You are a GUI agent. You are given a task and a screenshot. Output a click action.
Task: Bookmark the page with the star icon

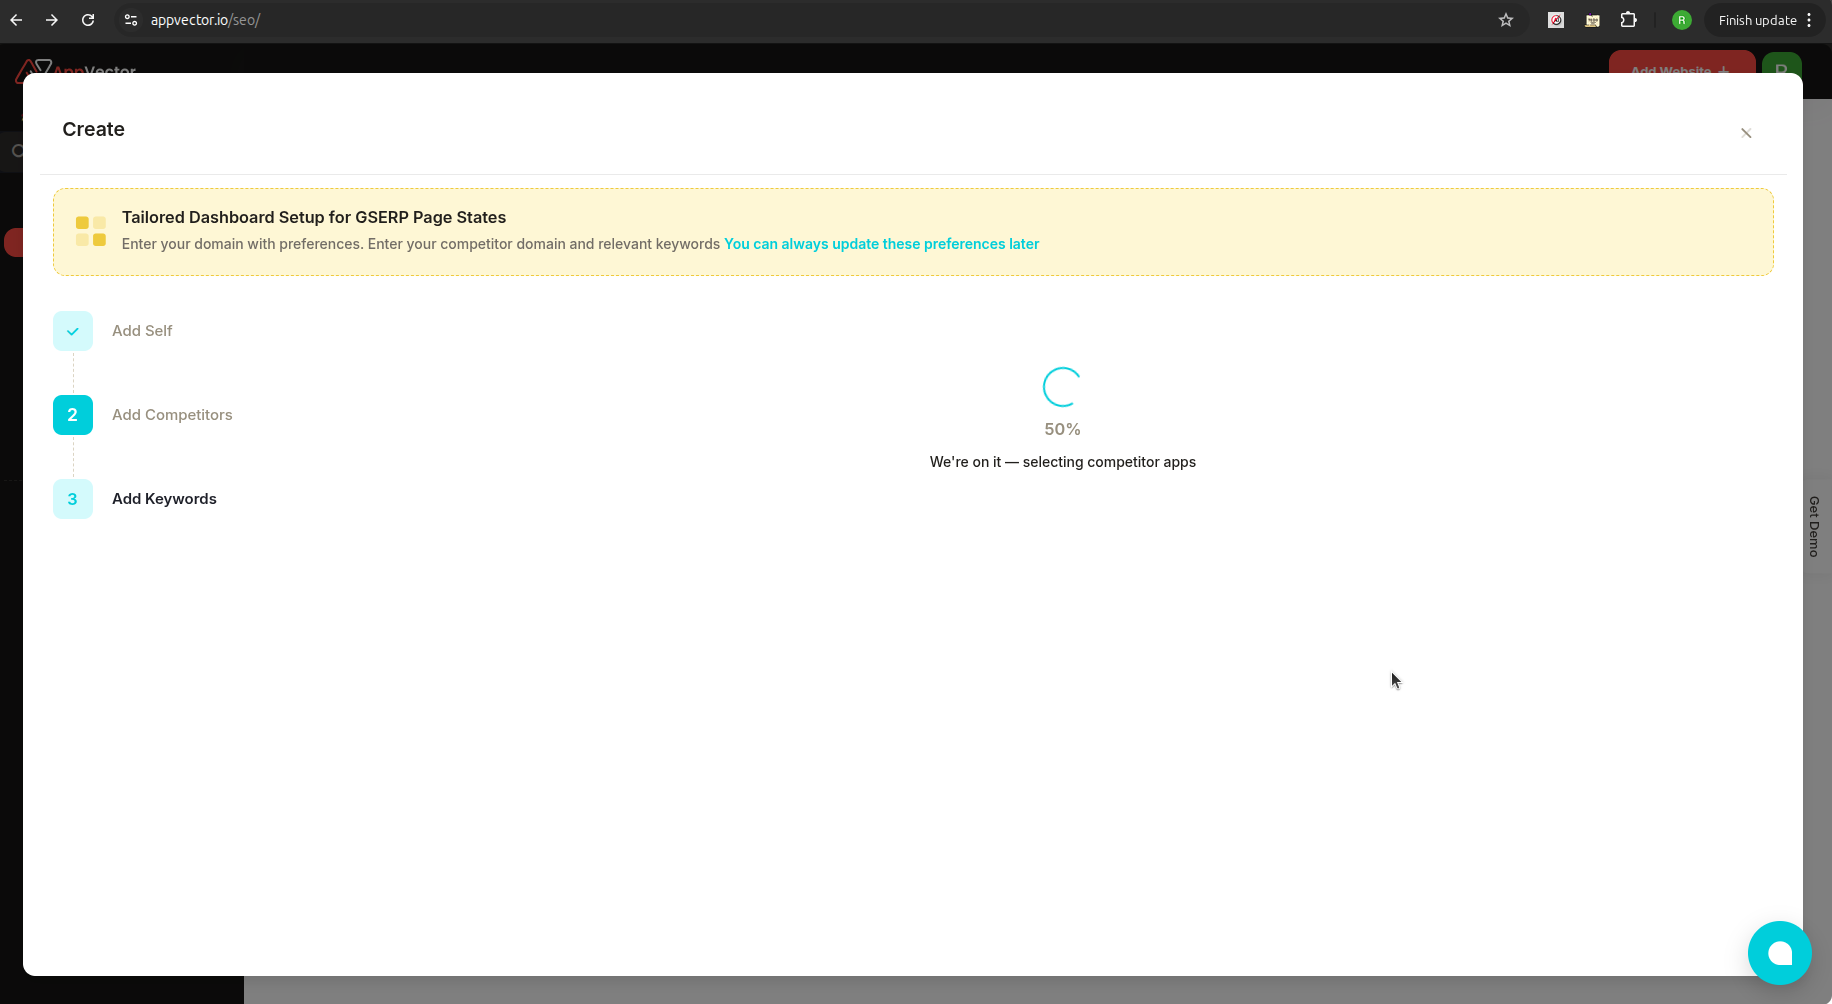(1506, 20)
